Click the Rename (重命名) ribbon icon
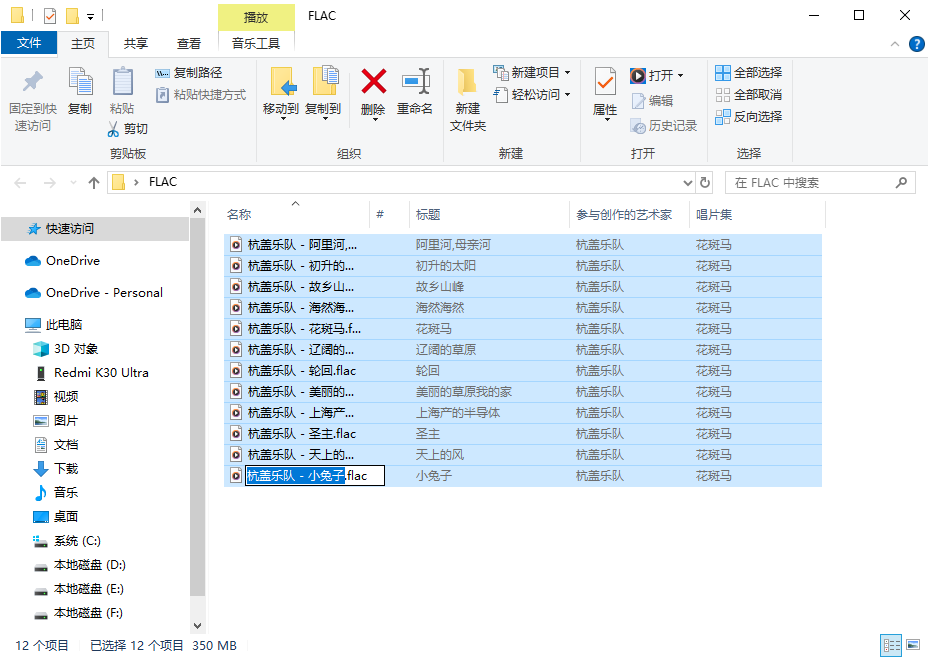The width and height of the screenshot is (929, 658). [415, 82]
